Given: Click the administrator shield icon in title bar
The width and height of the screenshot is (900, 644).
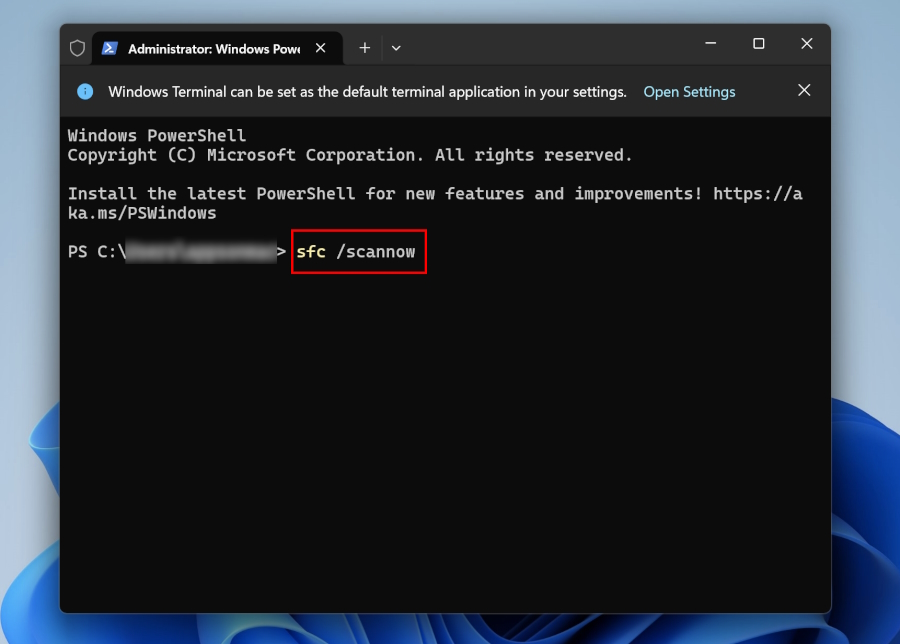Looking at the screenshot, I should pyautogui.click(x=77, y=48).
